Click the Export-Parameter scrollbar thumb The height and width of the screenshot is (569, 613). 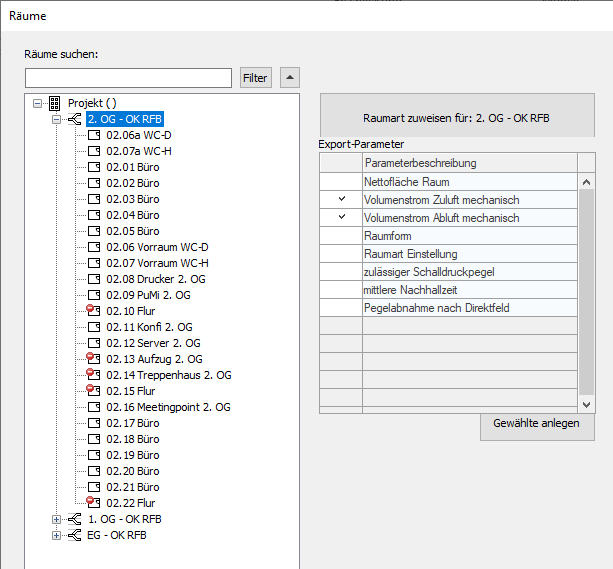pyautogui.click(x=586, y=293)
